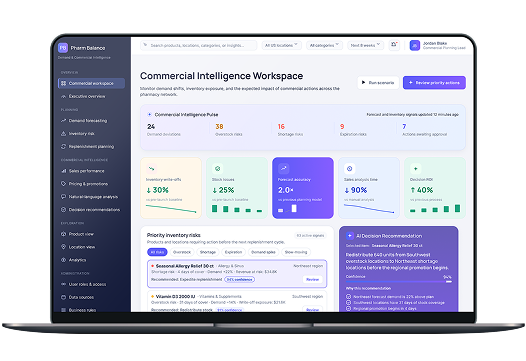Click Review on Seasonal Allergy Relief row
526x361 pixels.
click(313, 279)
